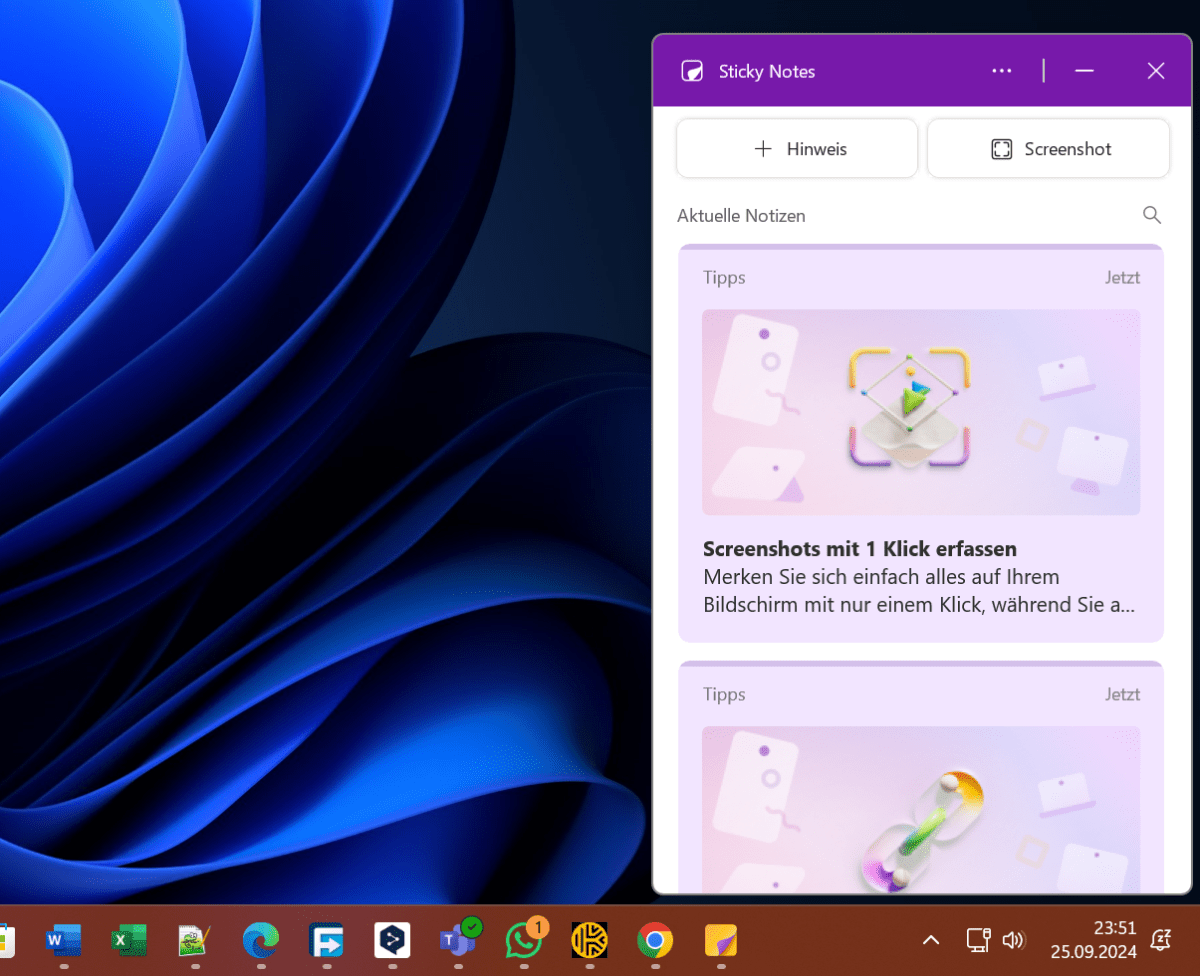Close the Sticky Notes window

coord(1156,71)
